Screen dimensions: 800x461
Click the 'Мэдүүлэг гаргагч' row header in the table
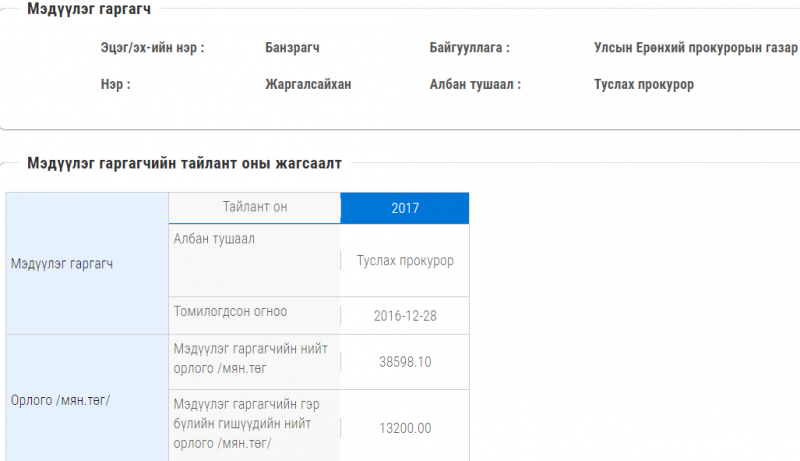click(62, 265)
